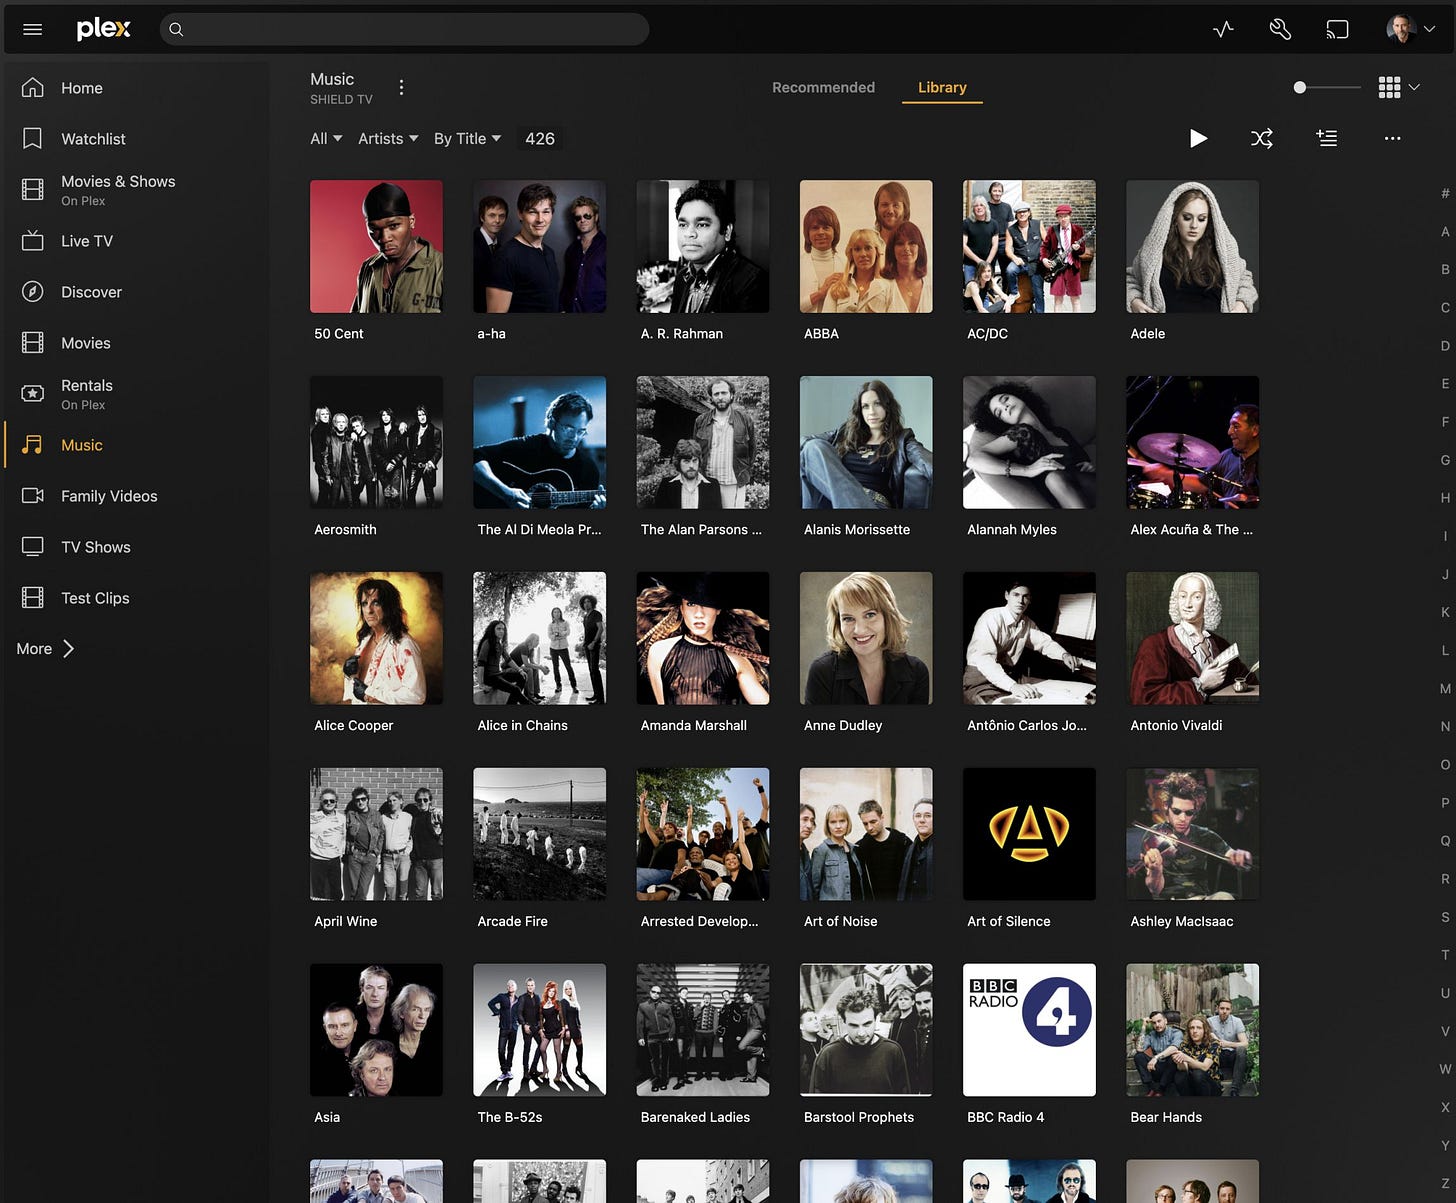The height and width of the screenshot is (1203, 1456).
Task: Click the Bear Hands artist name
Action: 1166,1118
